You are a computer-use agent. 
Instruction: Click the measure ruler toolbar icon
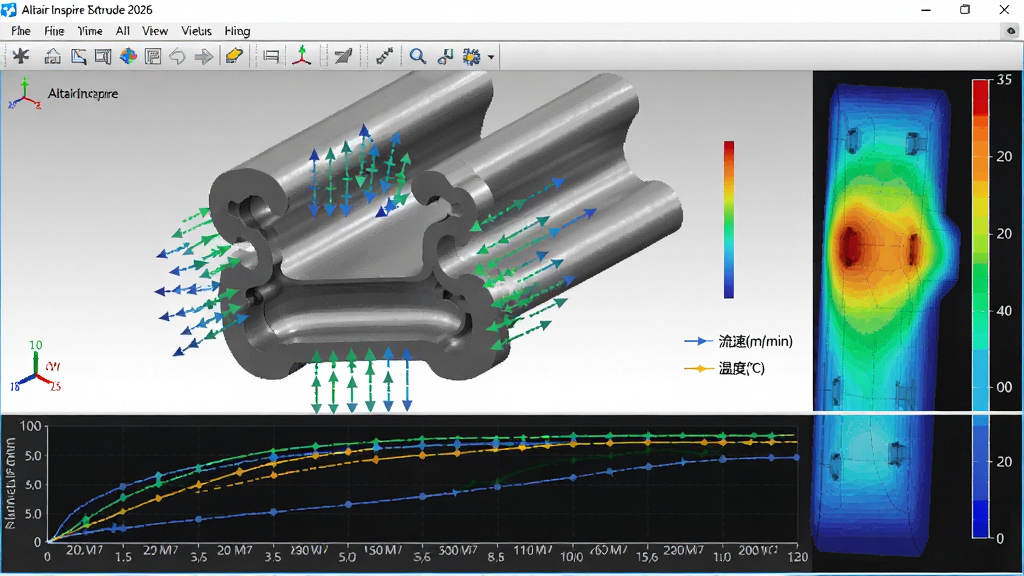tap(384, 56)
